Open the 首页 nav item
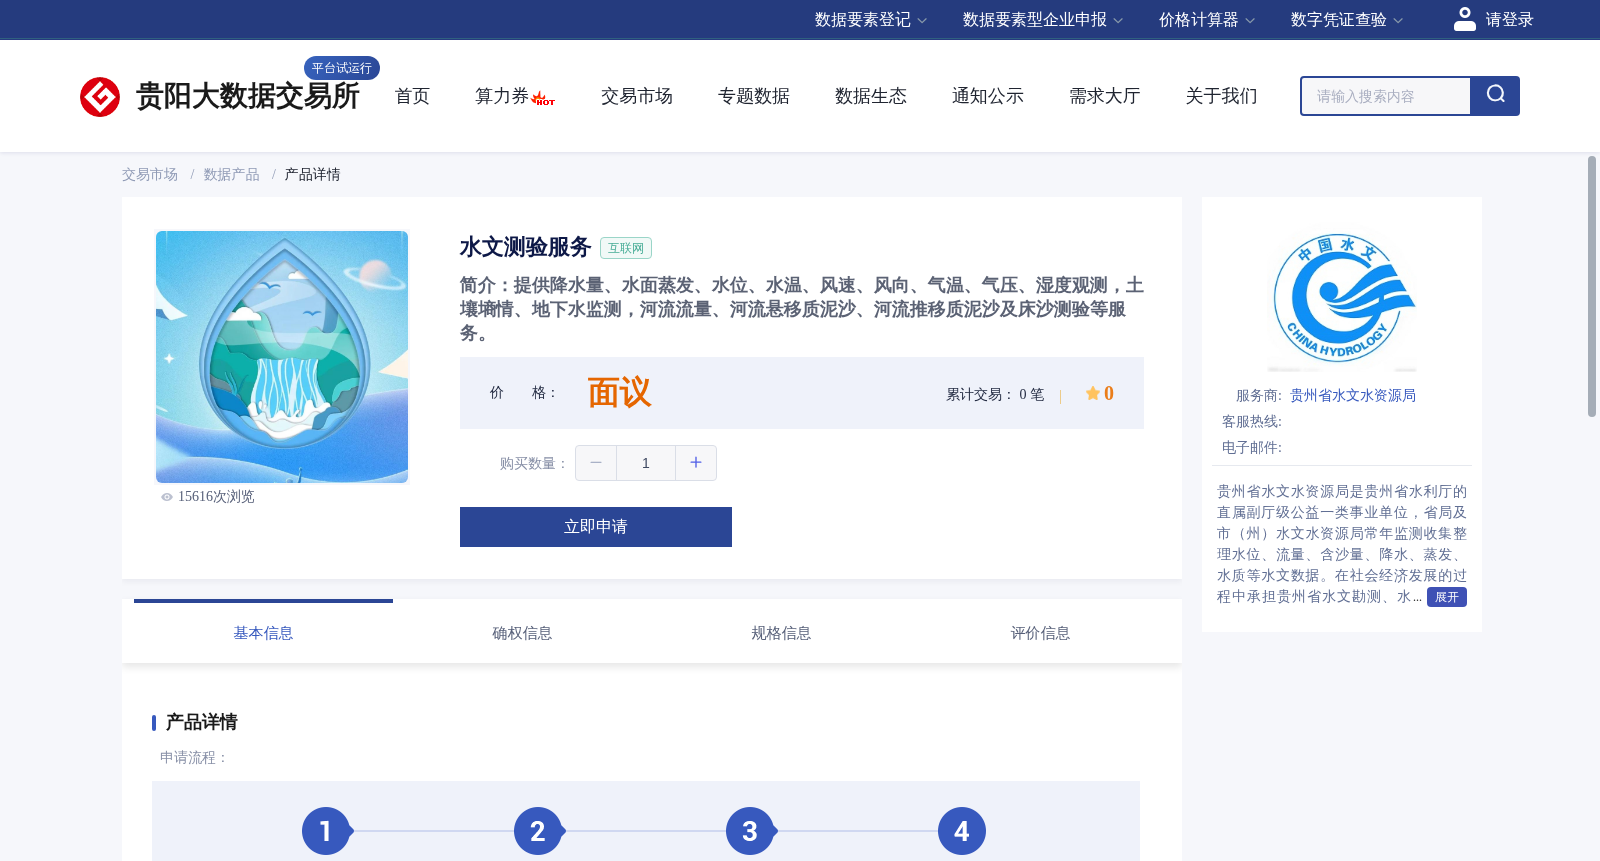 pyautogui.click(x=412, y=96)
